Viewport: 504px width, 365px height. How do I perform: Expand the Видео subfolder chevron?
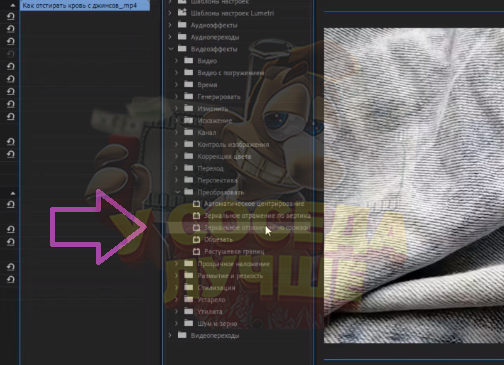coord(177,61)
